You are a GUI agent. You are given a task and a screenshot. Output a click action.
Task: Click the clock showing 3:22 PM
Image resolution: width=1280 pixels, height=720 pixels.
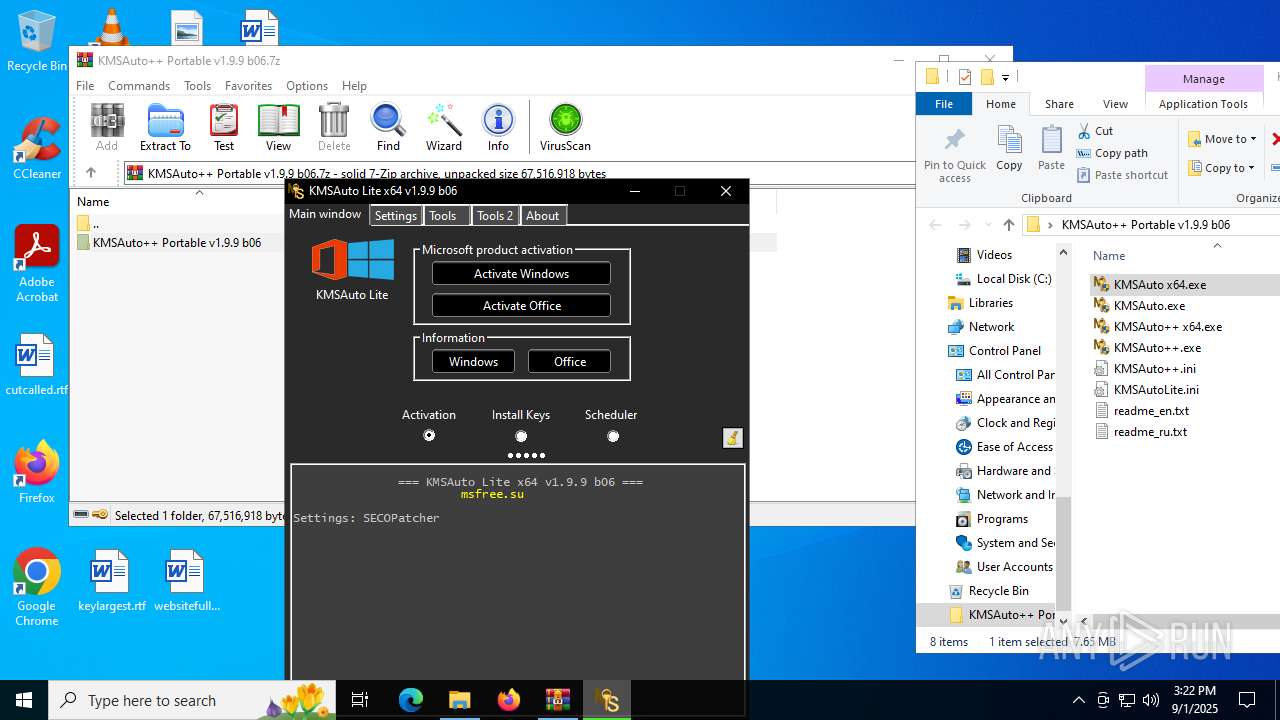tap(1194, 691)
